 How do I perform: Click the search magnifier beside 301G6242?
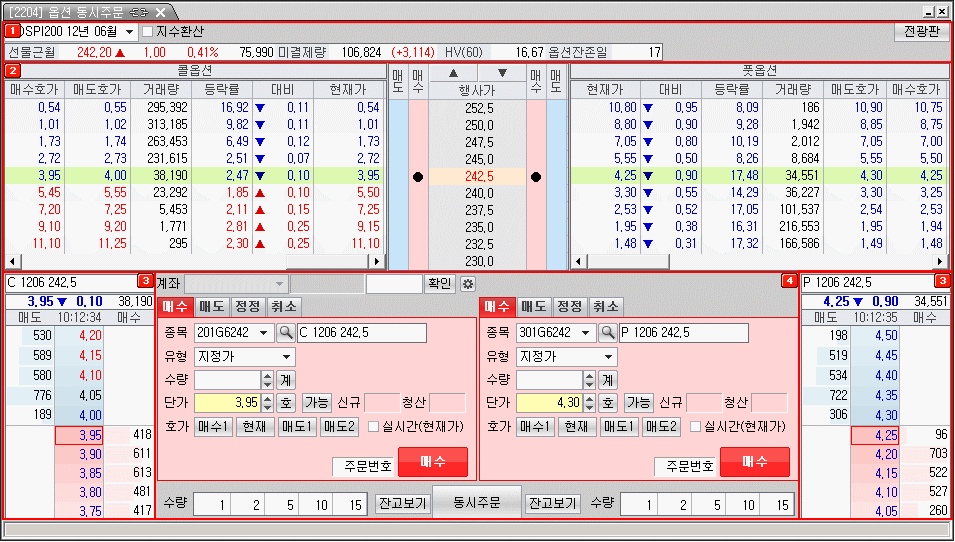click(x=607, y=333)
